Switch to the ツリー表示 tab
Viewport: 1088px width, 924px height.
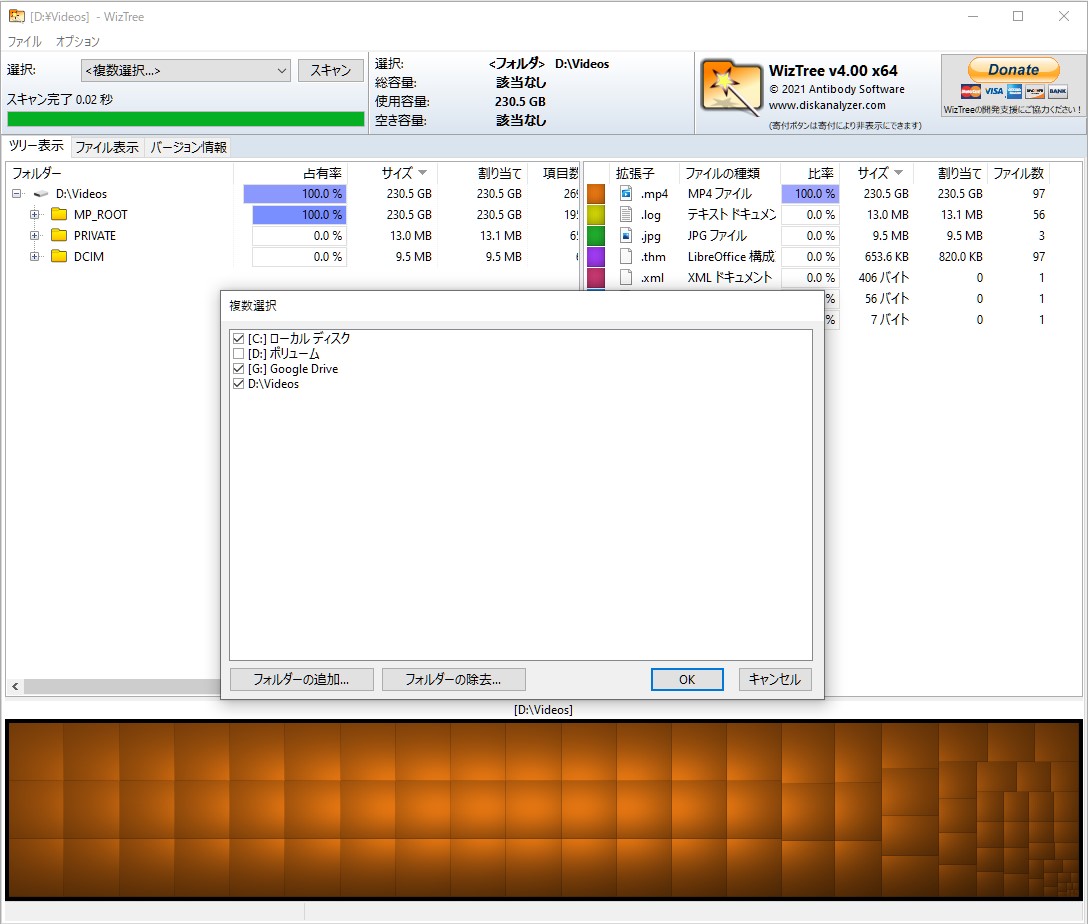[36, 146]
